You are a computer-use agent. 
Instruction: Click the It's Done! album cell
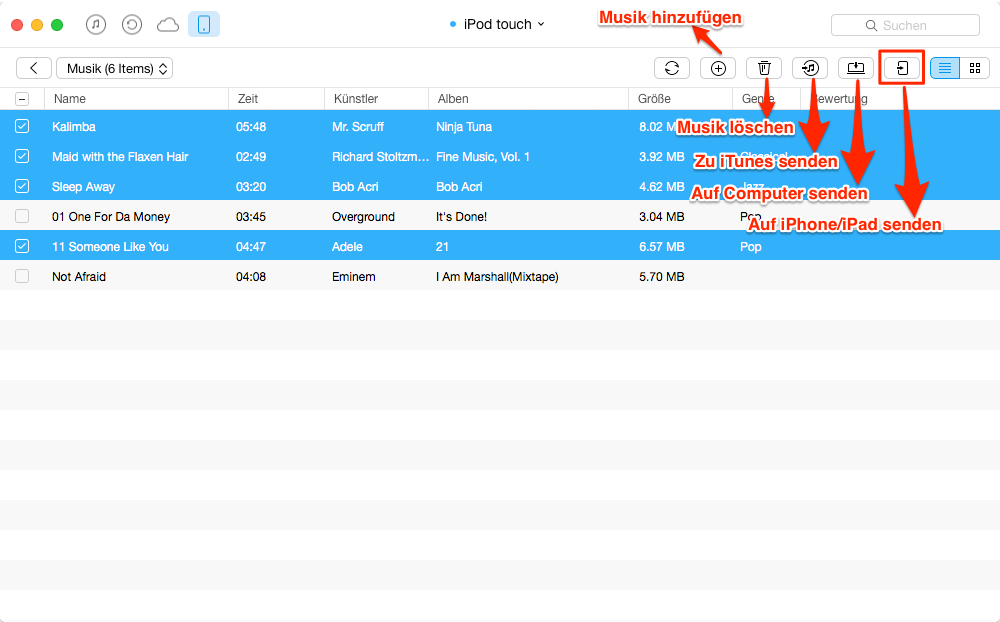pyautogui.click(x=461, y=217)
